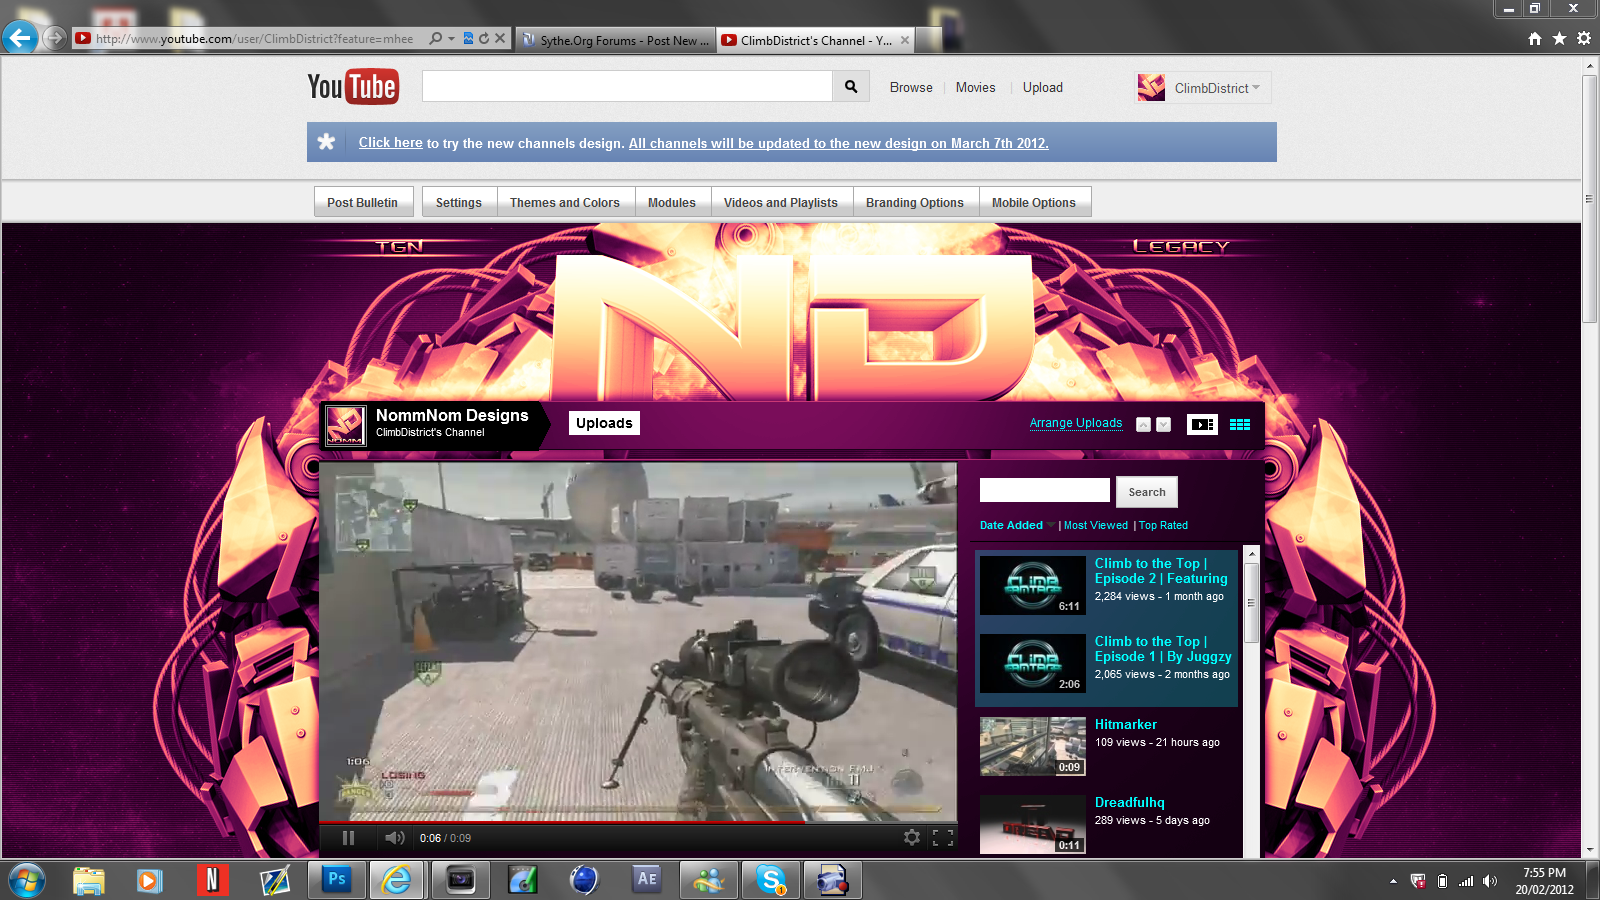
Task: Click the channel Search button
Action: point(1147,492)
